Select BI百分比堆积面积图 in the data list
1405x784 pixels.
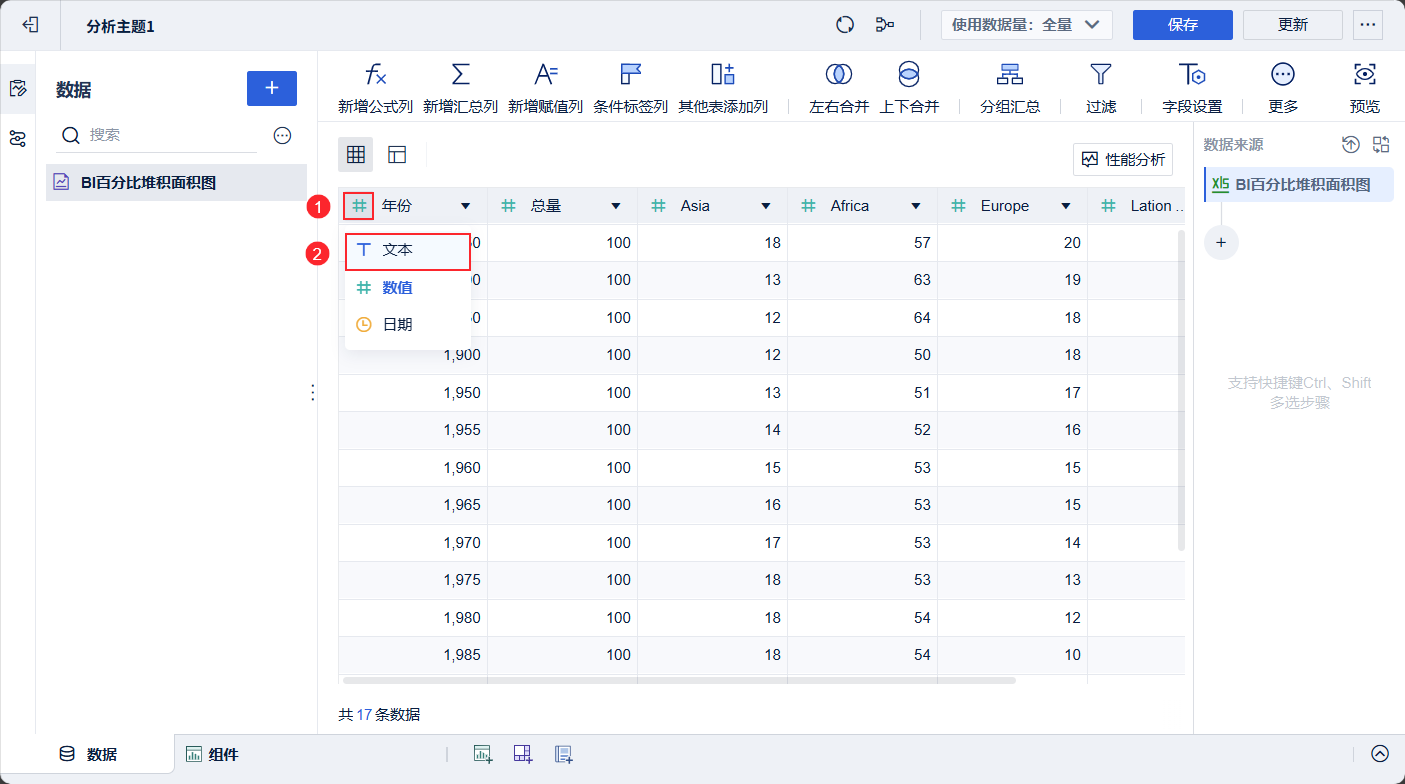176,183
